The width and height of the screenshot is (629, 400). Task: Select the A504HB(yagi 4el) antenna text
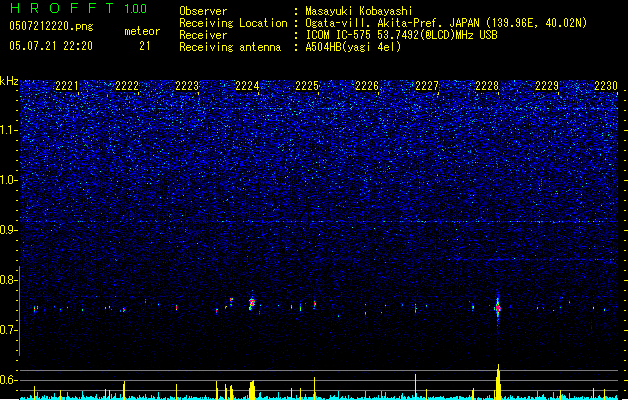coord(353,47)
